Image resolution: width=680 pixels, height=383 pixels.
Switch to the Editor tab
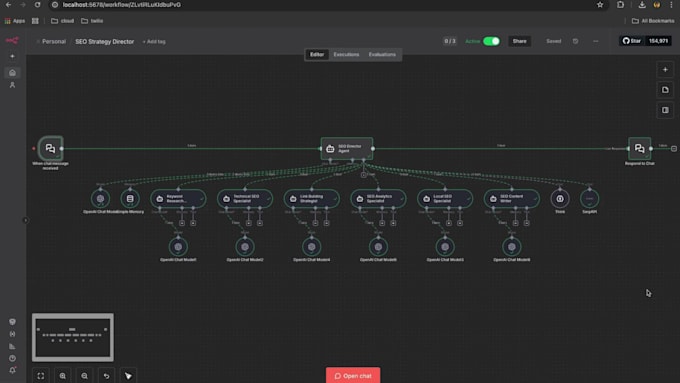click(x=317, y=55)
